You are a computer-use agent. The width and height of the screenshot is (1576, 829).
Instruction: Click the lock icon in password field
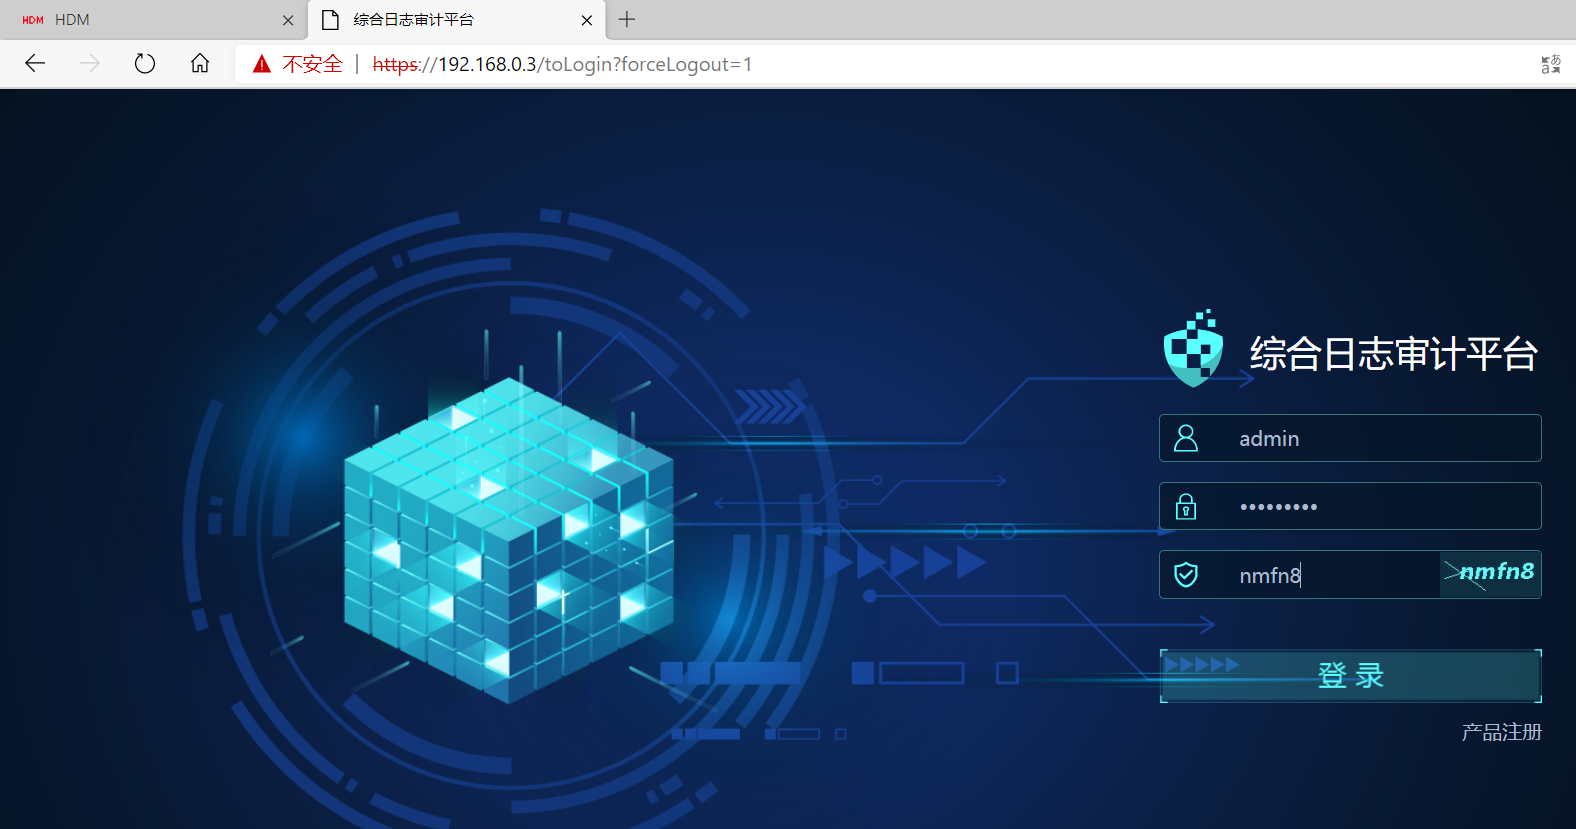[1186, 506]
